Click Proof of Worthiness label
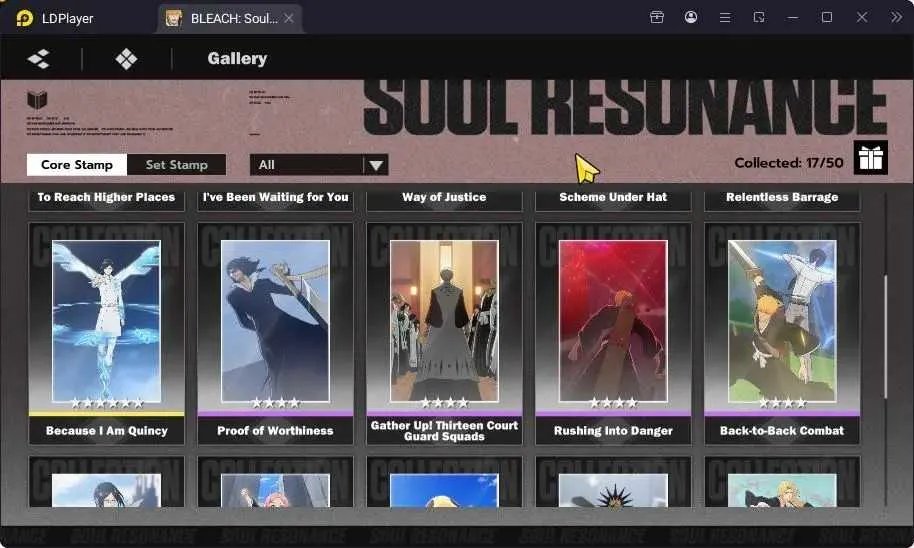The image size is (914, 548). coord(275,431)
